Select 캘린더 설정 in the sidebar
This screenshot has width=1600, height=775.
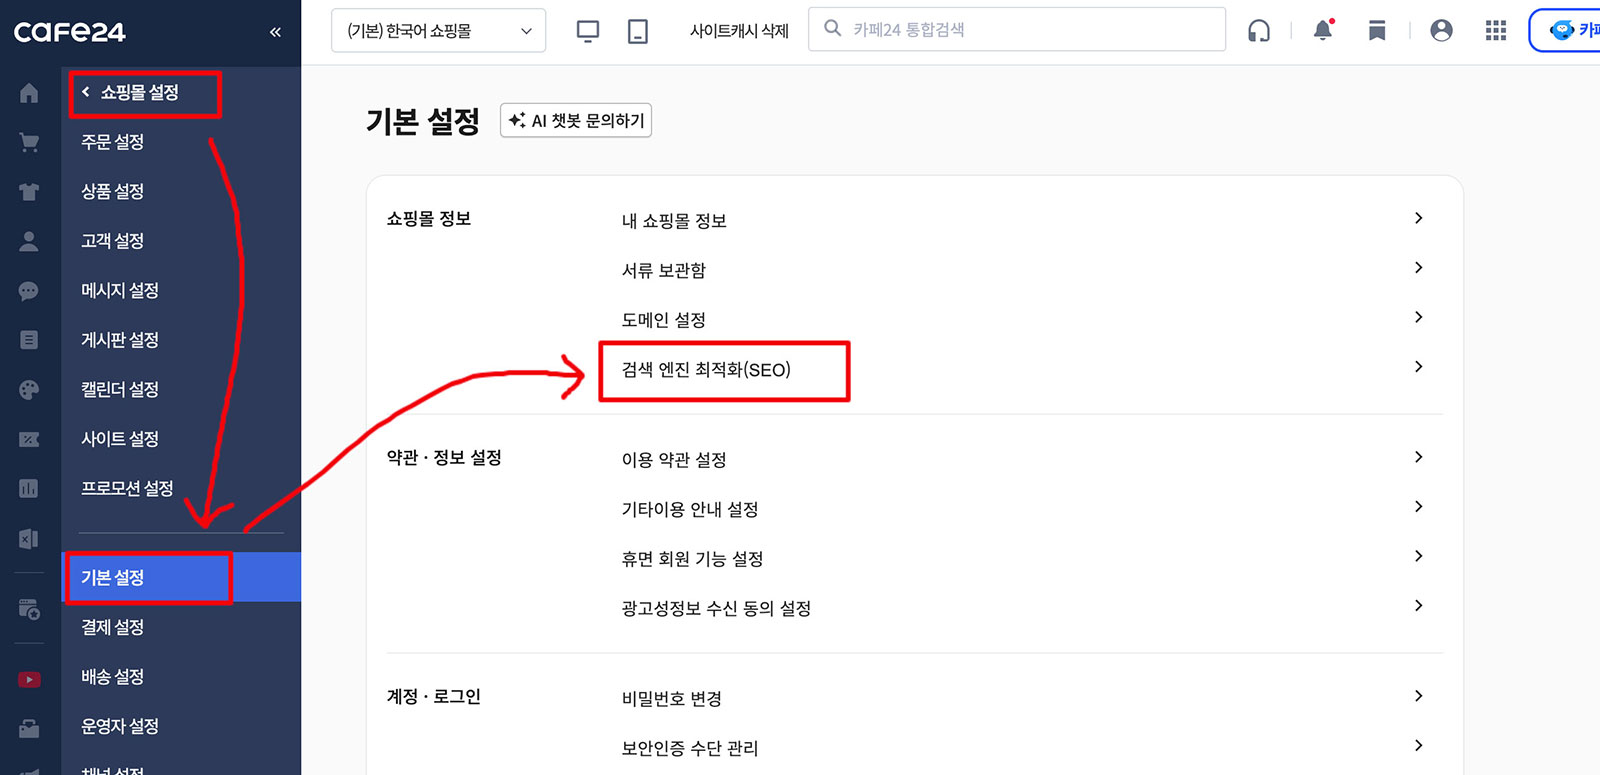click(120, 389)
